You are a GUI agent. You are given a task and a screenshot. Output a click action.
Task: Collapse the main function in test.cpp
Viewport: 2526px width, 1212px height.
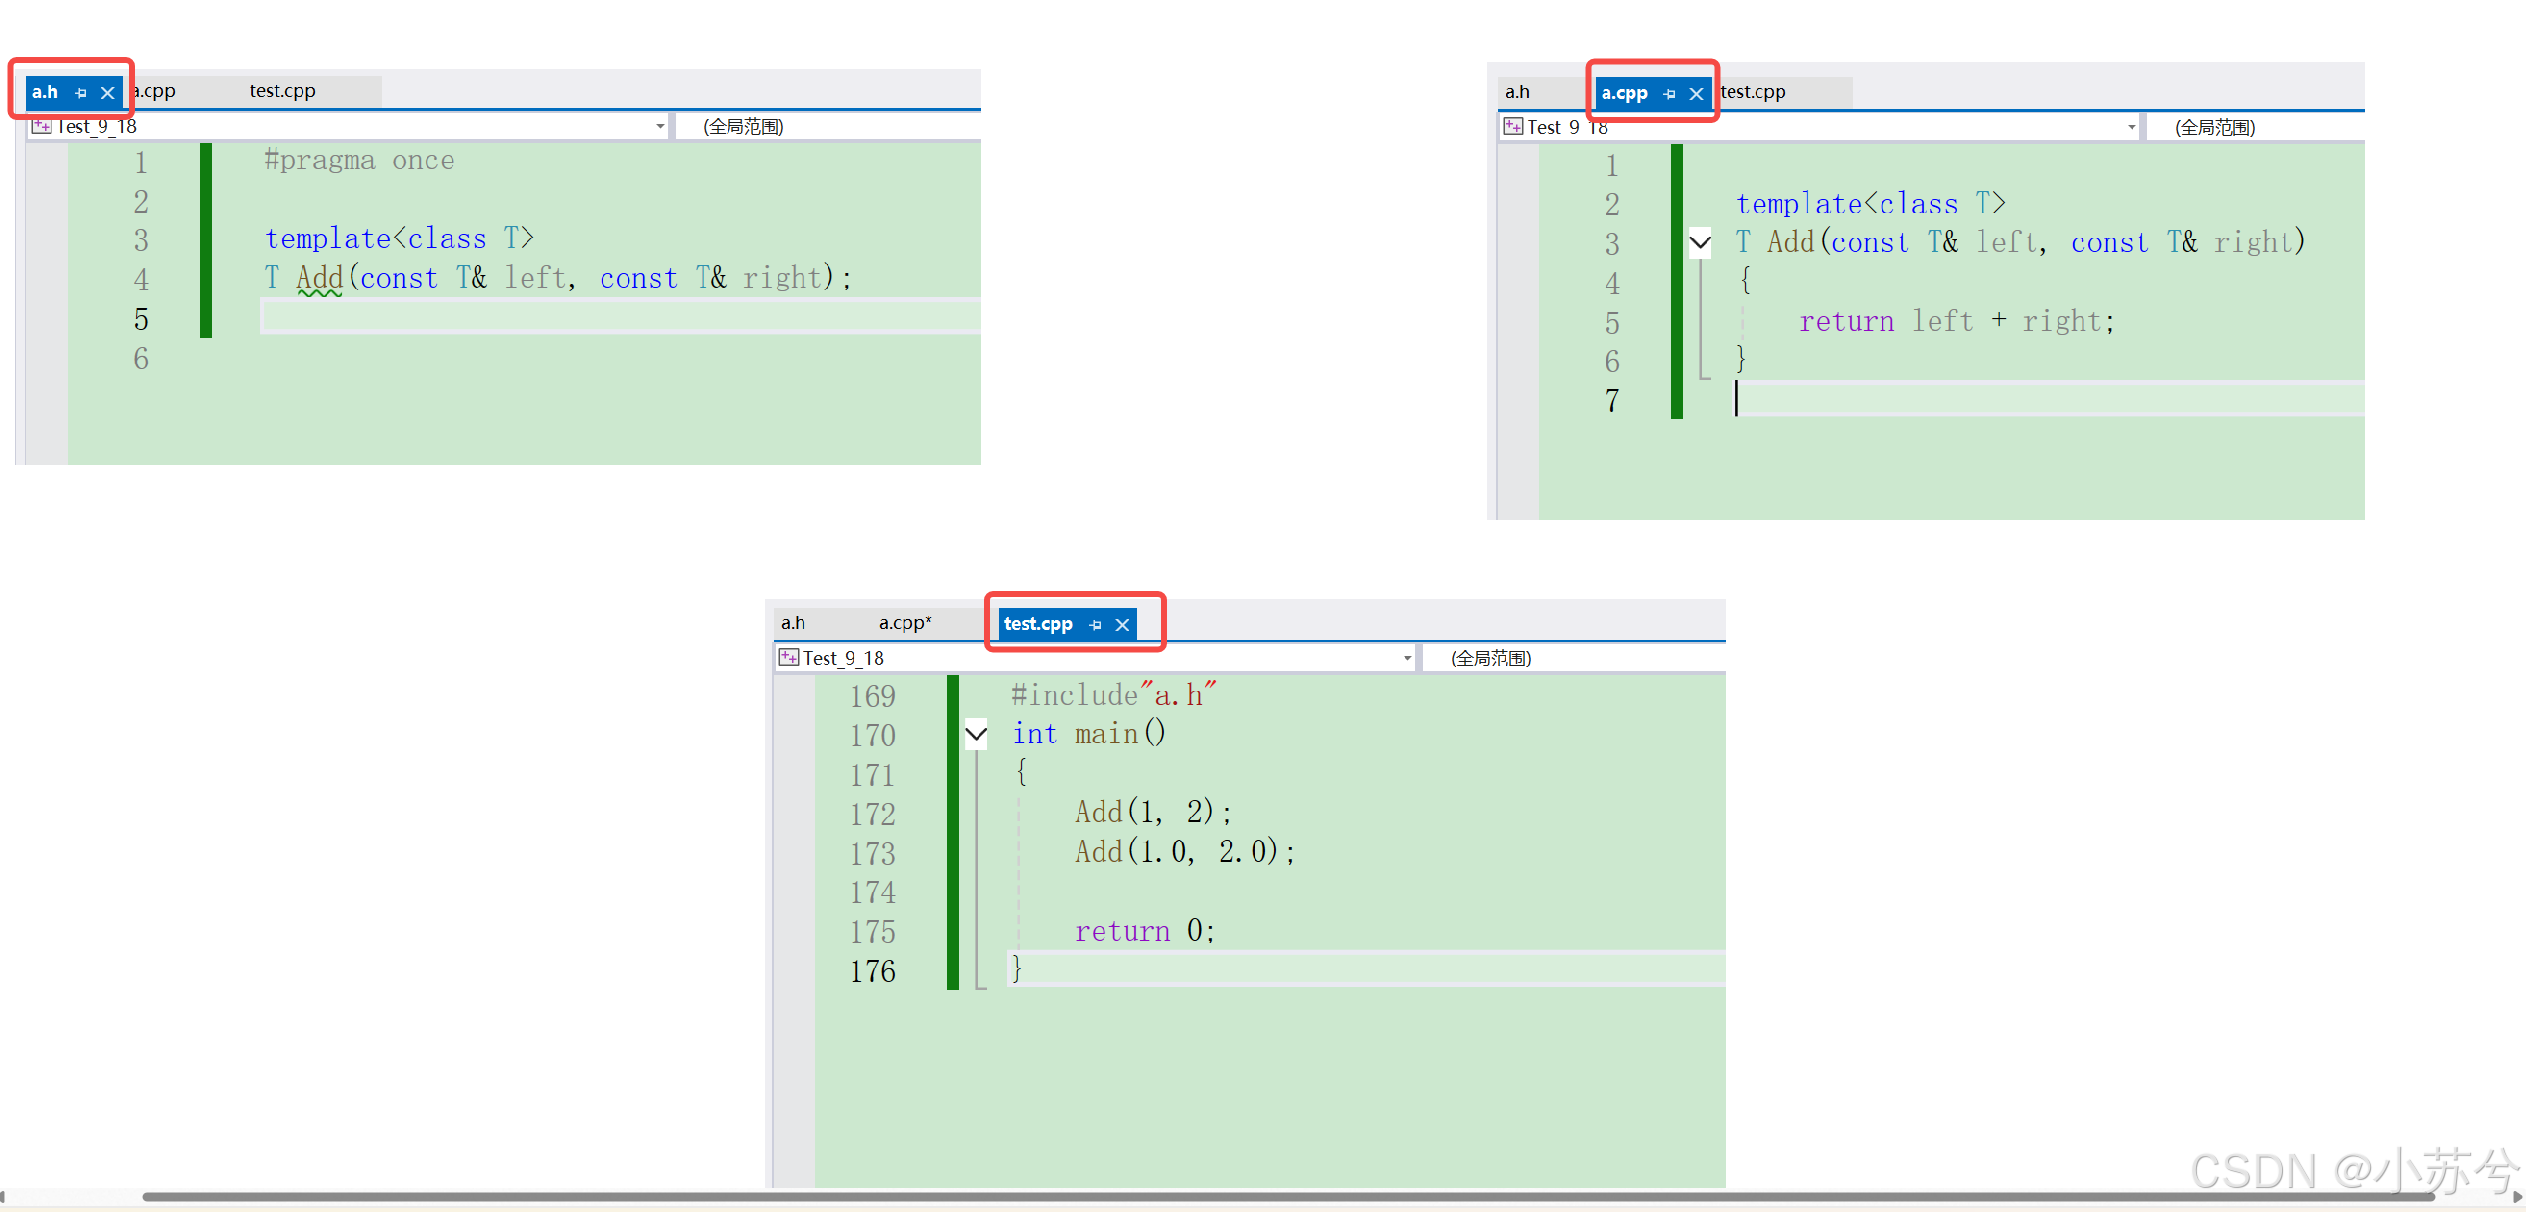(976, 734)
